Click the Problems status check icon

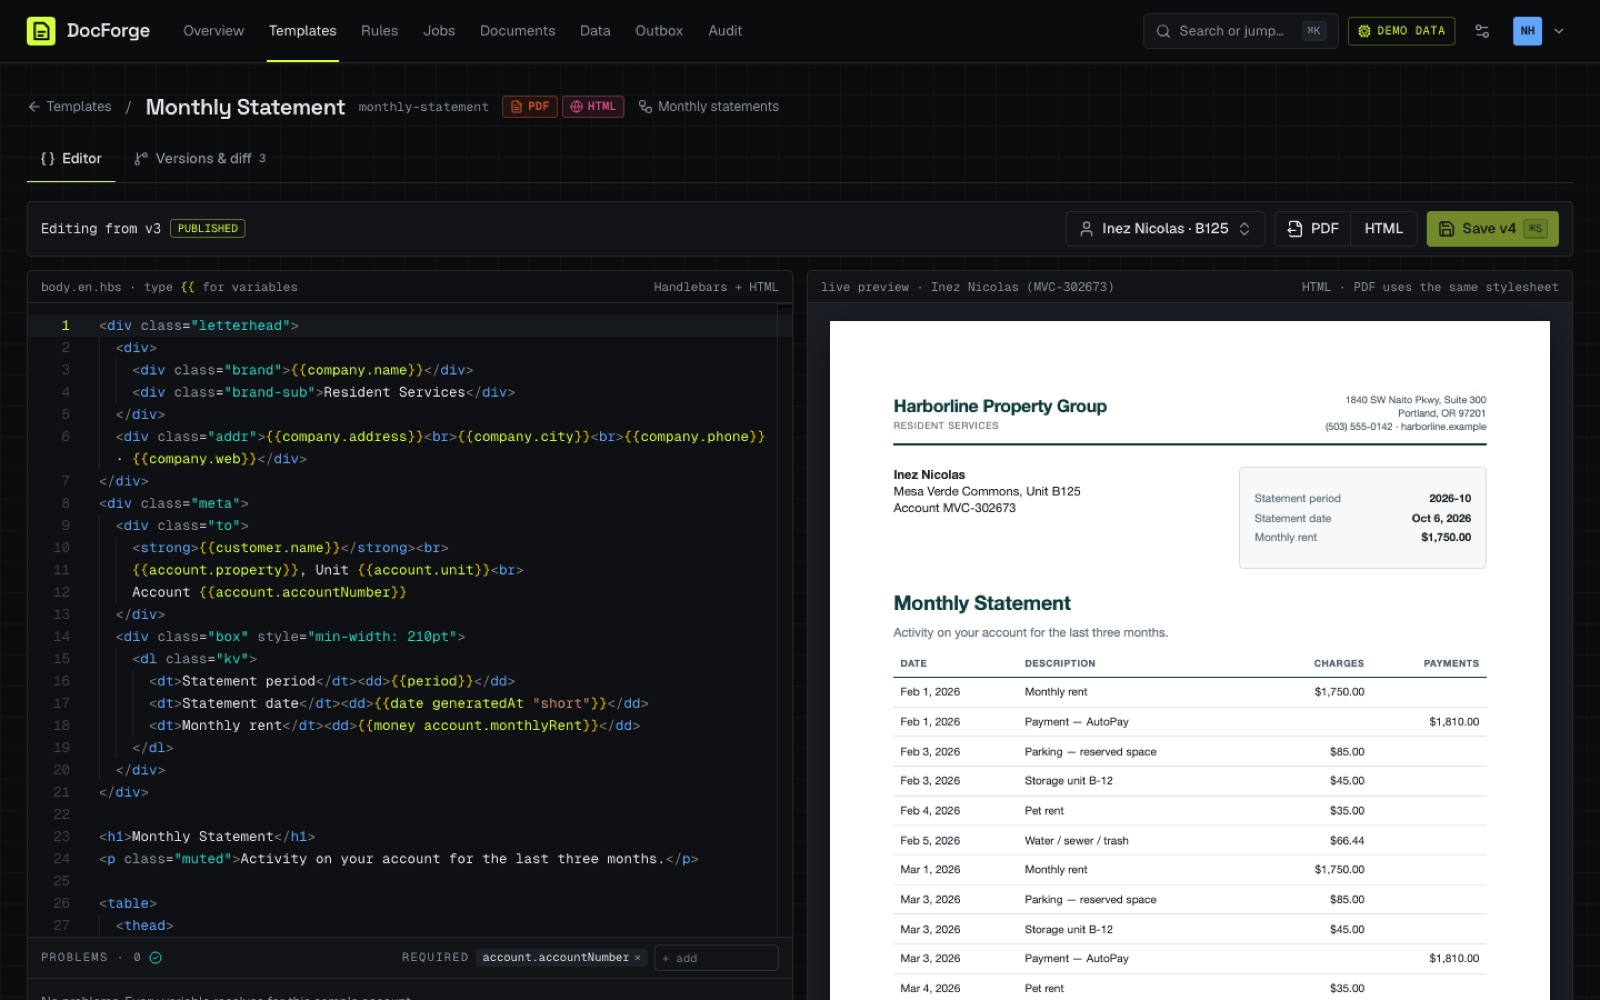(155, 958)
